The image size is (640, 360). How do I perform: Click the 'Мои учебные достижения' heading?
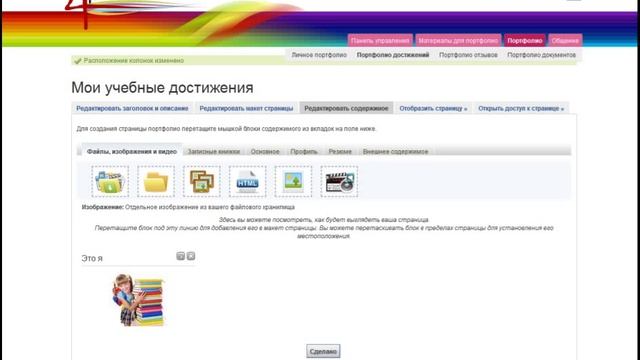point(162,88)
